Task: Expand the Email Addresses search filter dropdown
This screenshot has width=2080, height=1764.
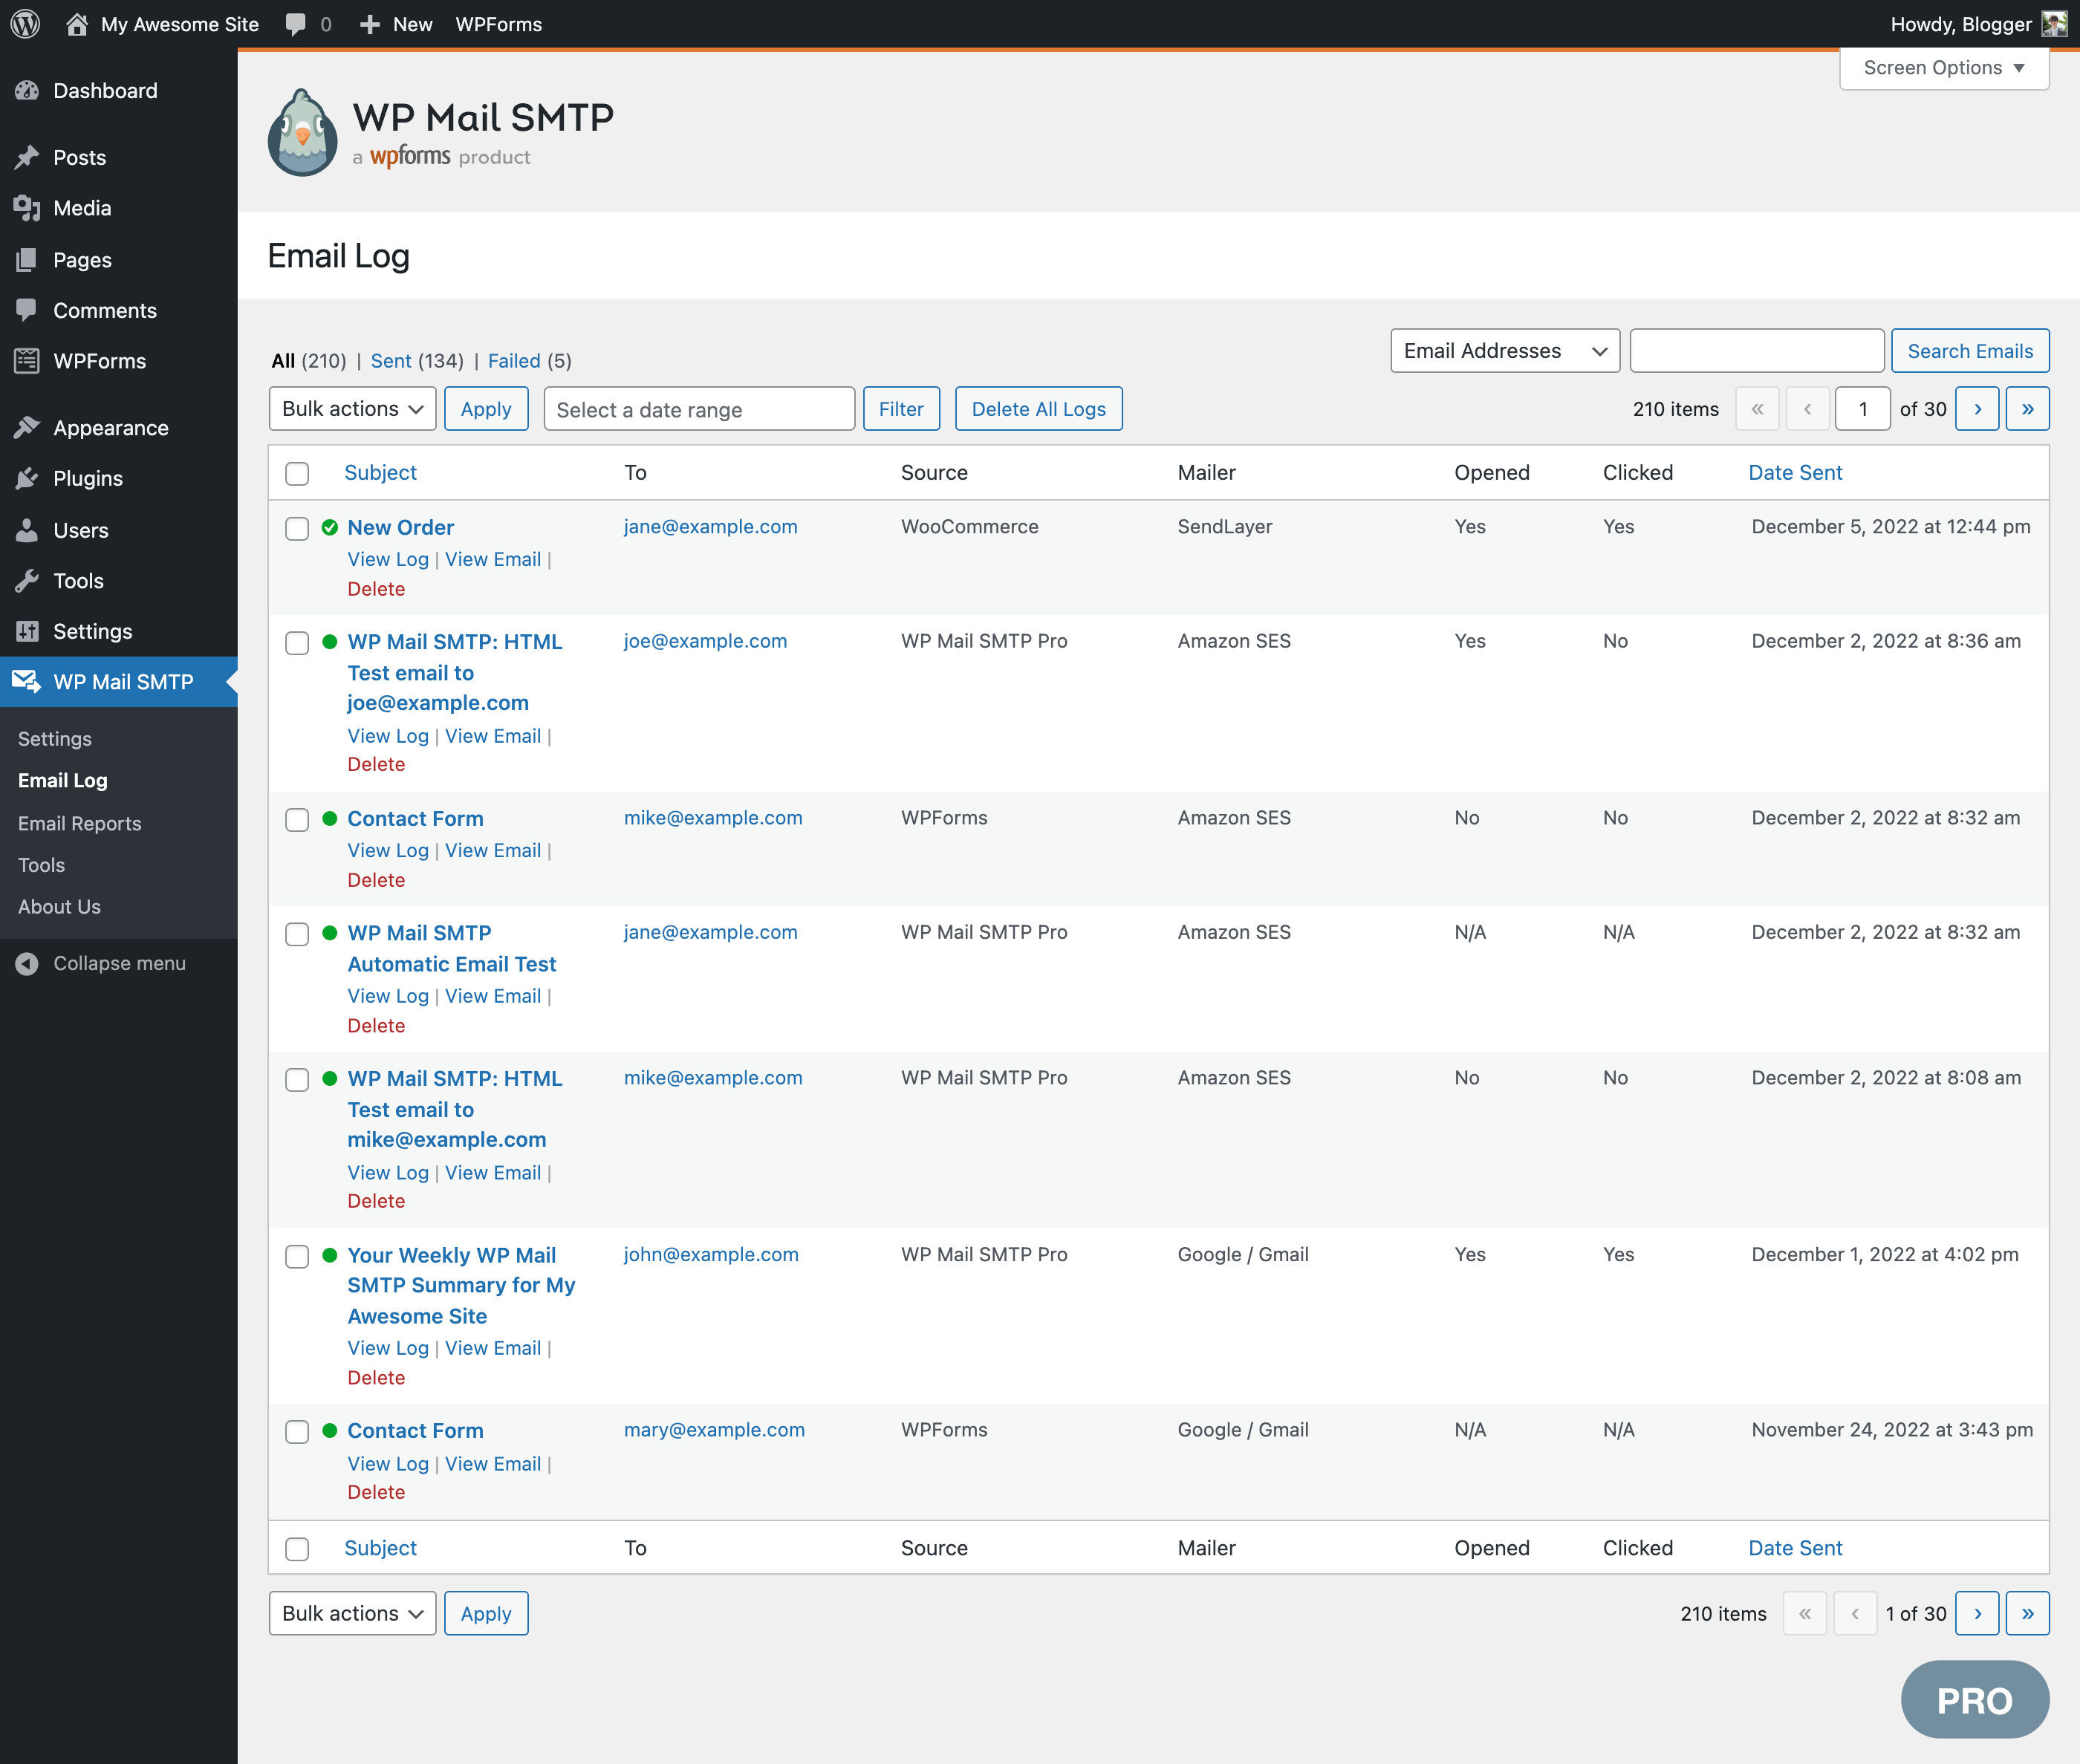Action: coord(1502,350)
